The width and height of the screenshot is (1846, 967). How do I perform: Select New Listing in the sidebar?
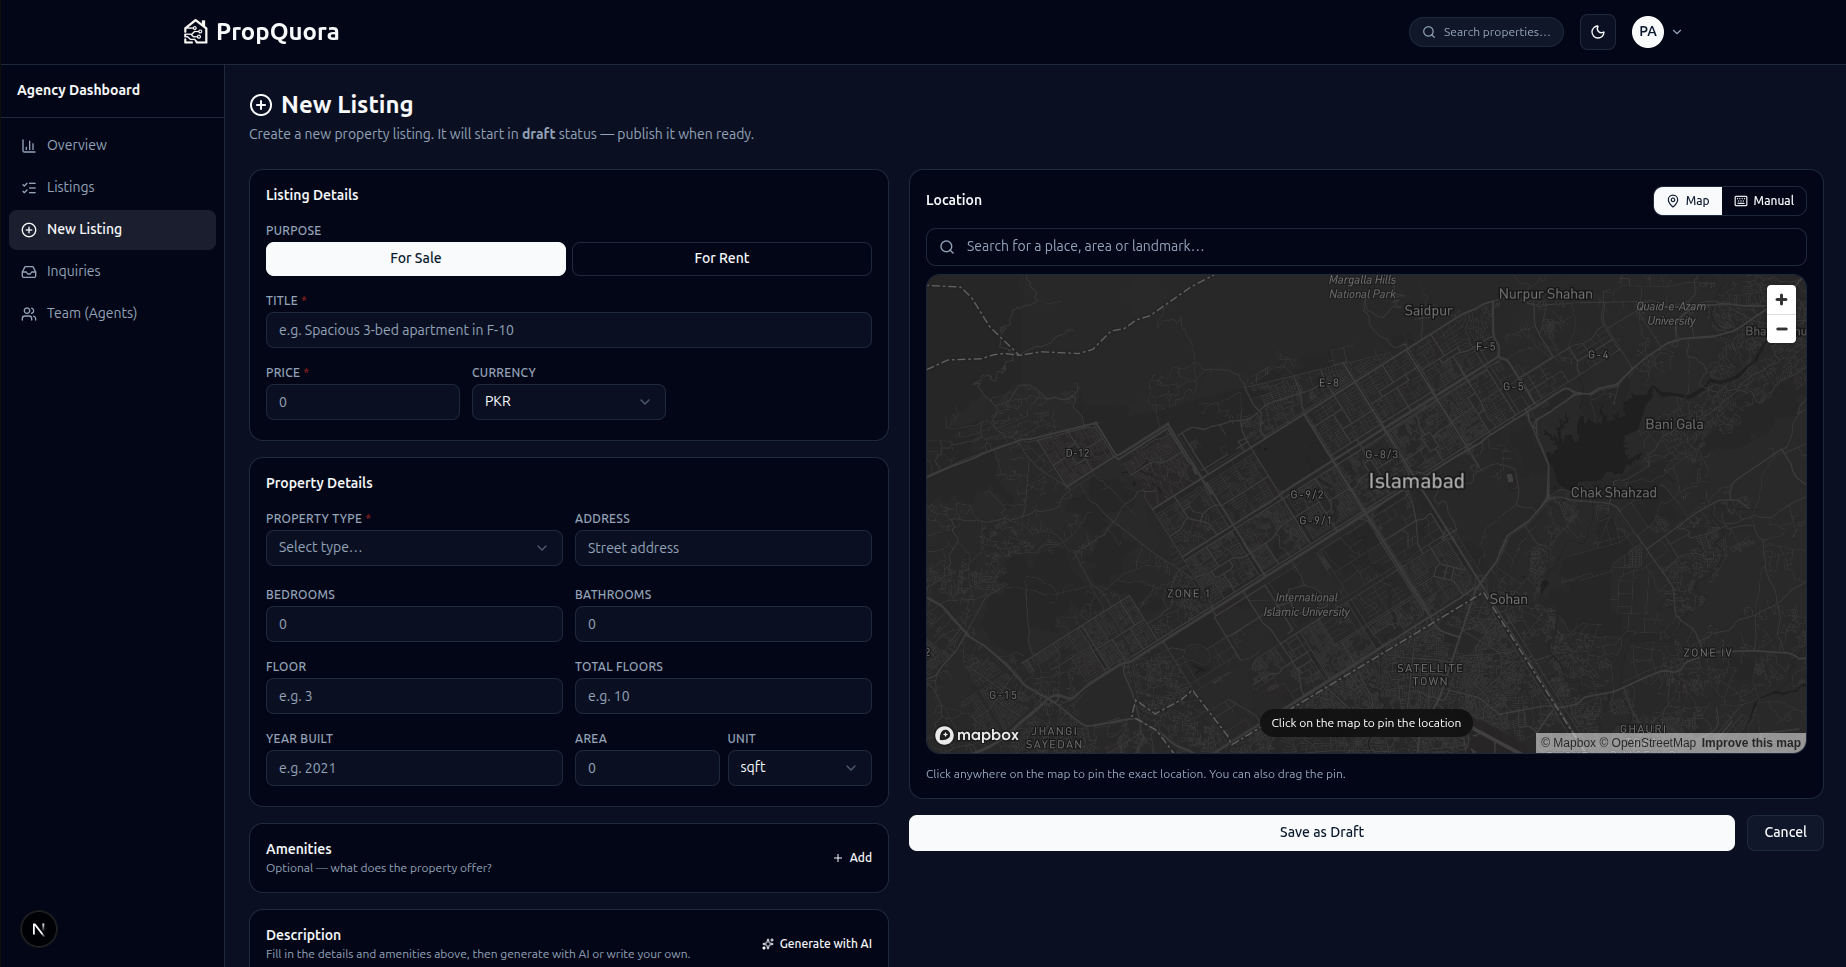pyautogui.click(x=112, y=230)
